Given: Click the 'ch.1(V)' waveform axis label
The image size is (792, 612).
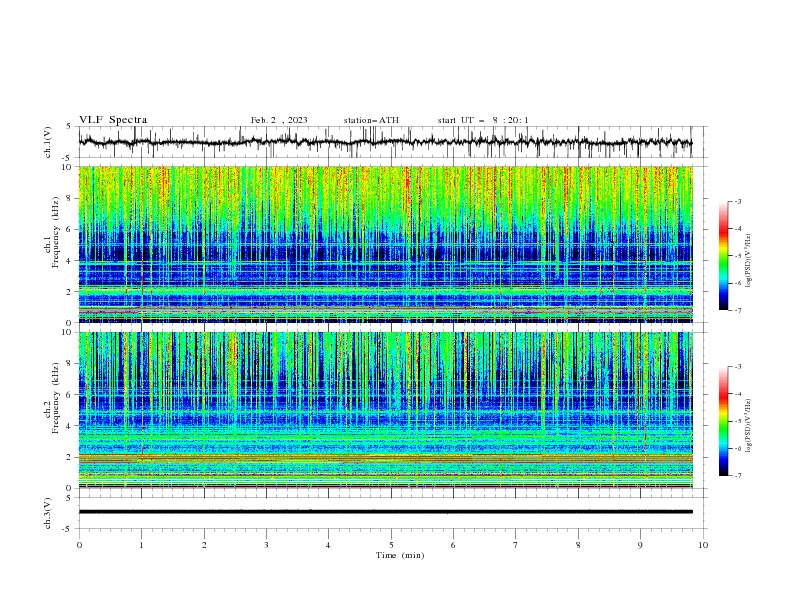Looking at the screenshot, I should (48, 142).
